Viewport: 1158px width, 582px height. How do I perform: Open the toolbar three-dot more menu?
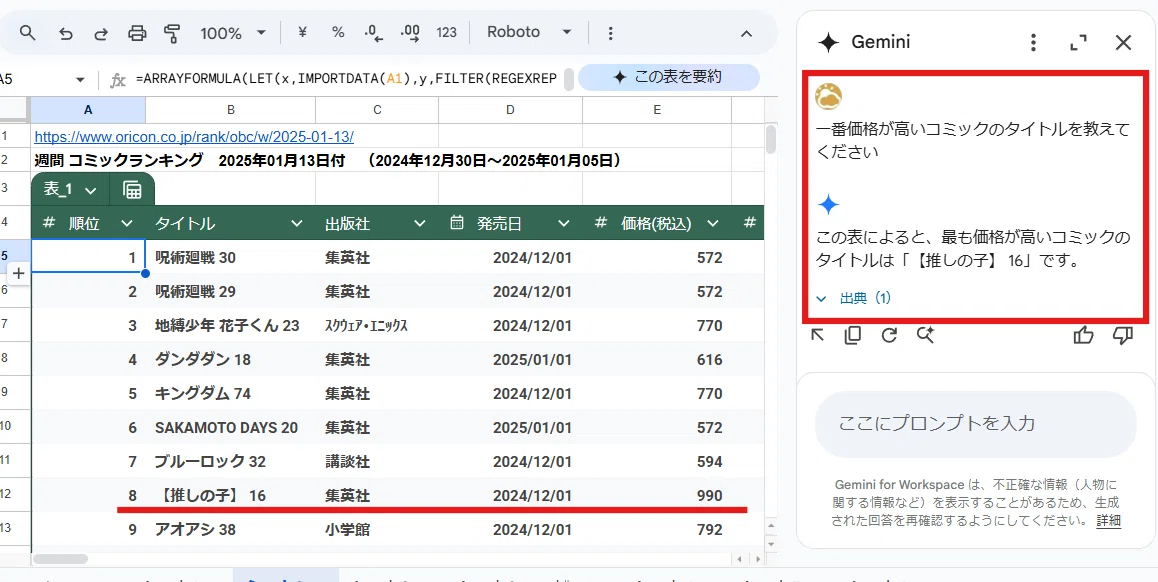(610, 32)
